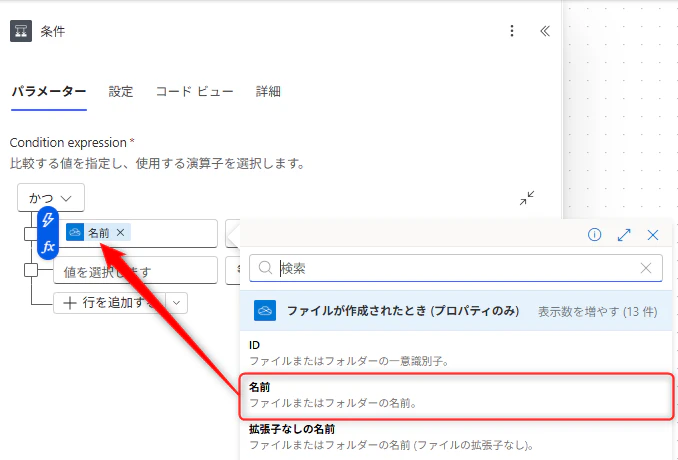Viewport: 678px width, 460px height.
Task: Open the three-dot more options menu
Action: (x=512, y=31)
